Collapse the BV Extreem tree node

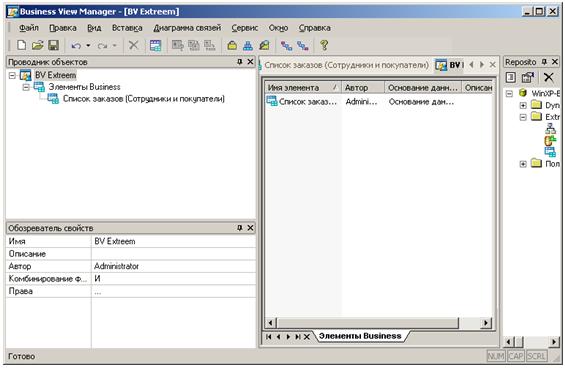[12, 76]
